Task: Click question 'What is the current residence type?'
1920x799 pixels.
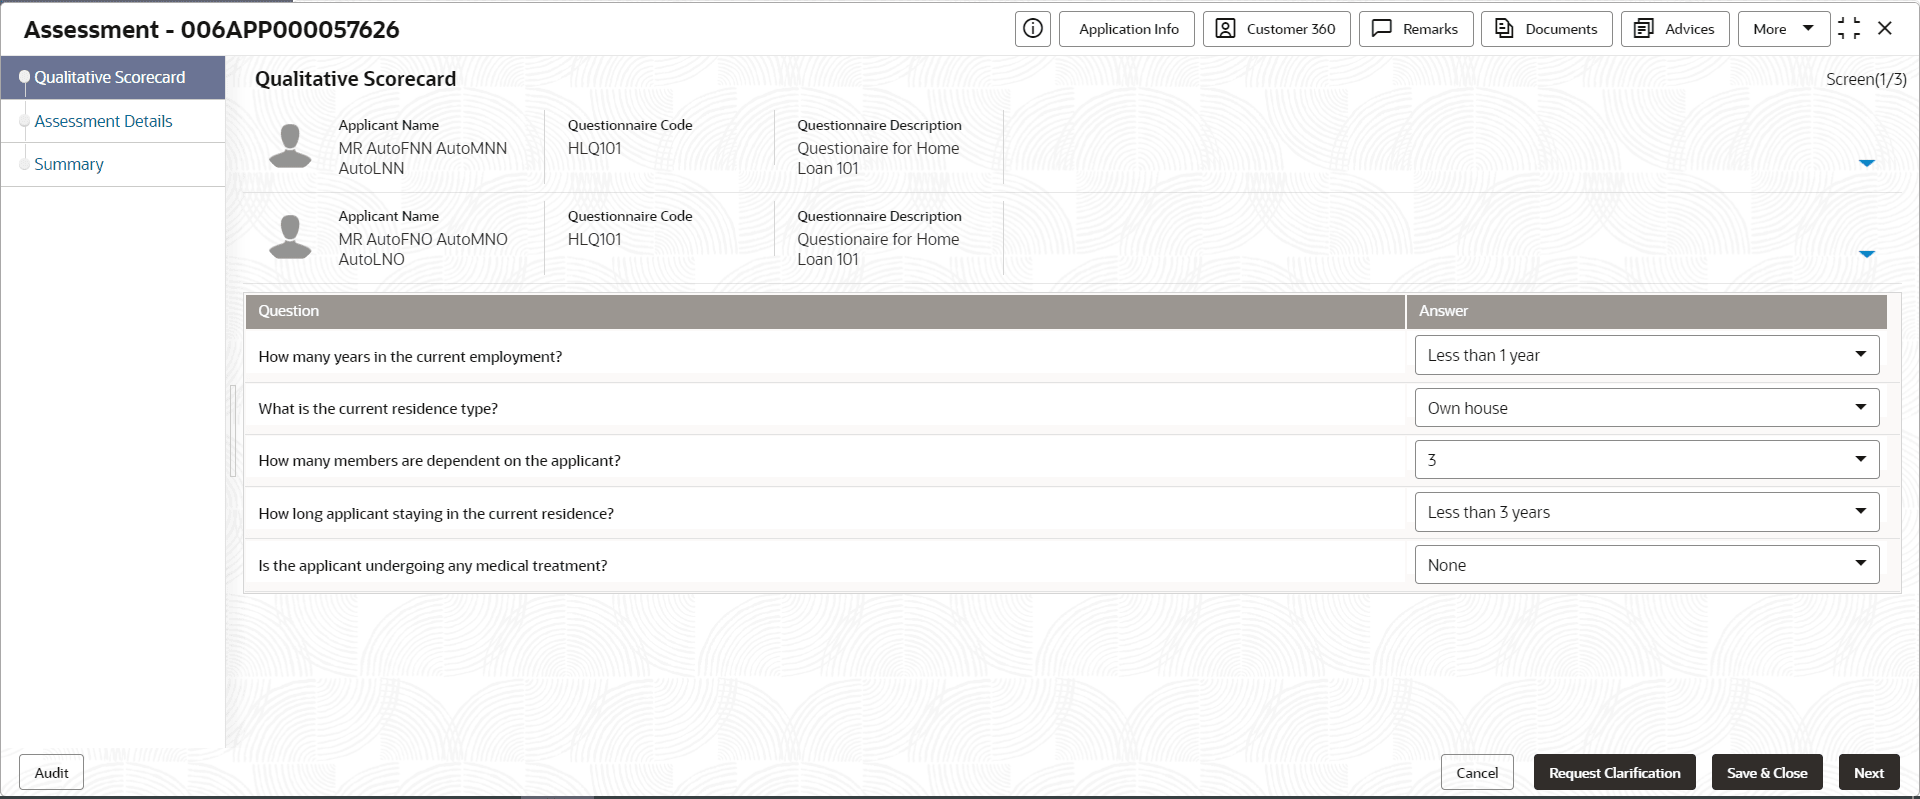Action: point(378,409)
